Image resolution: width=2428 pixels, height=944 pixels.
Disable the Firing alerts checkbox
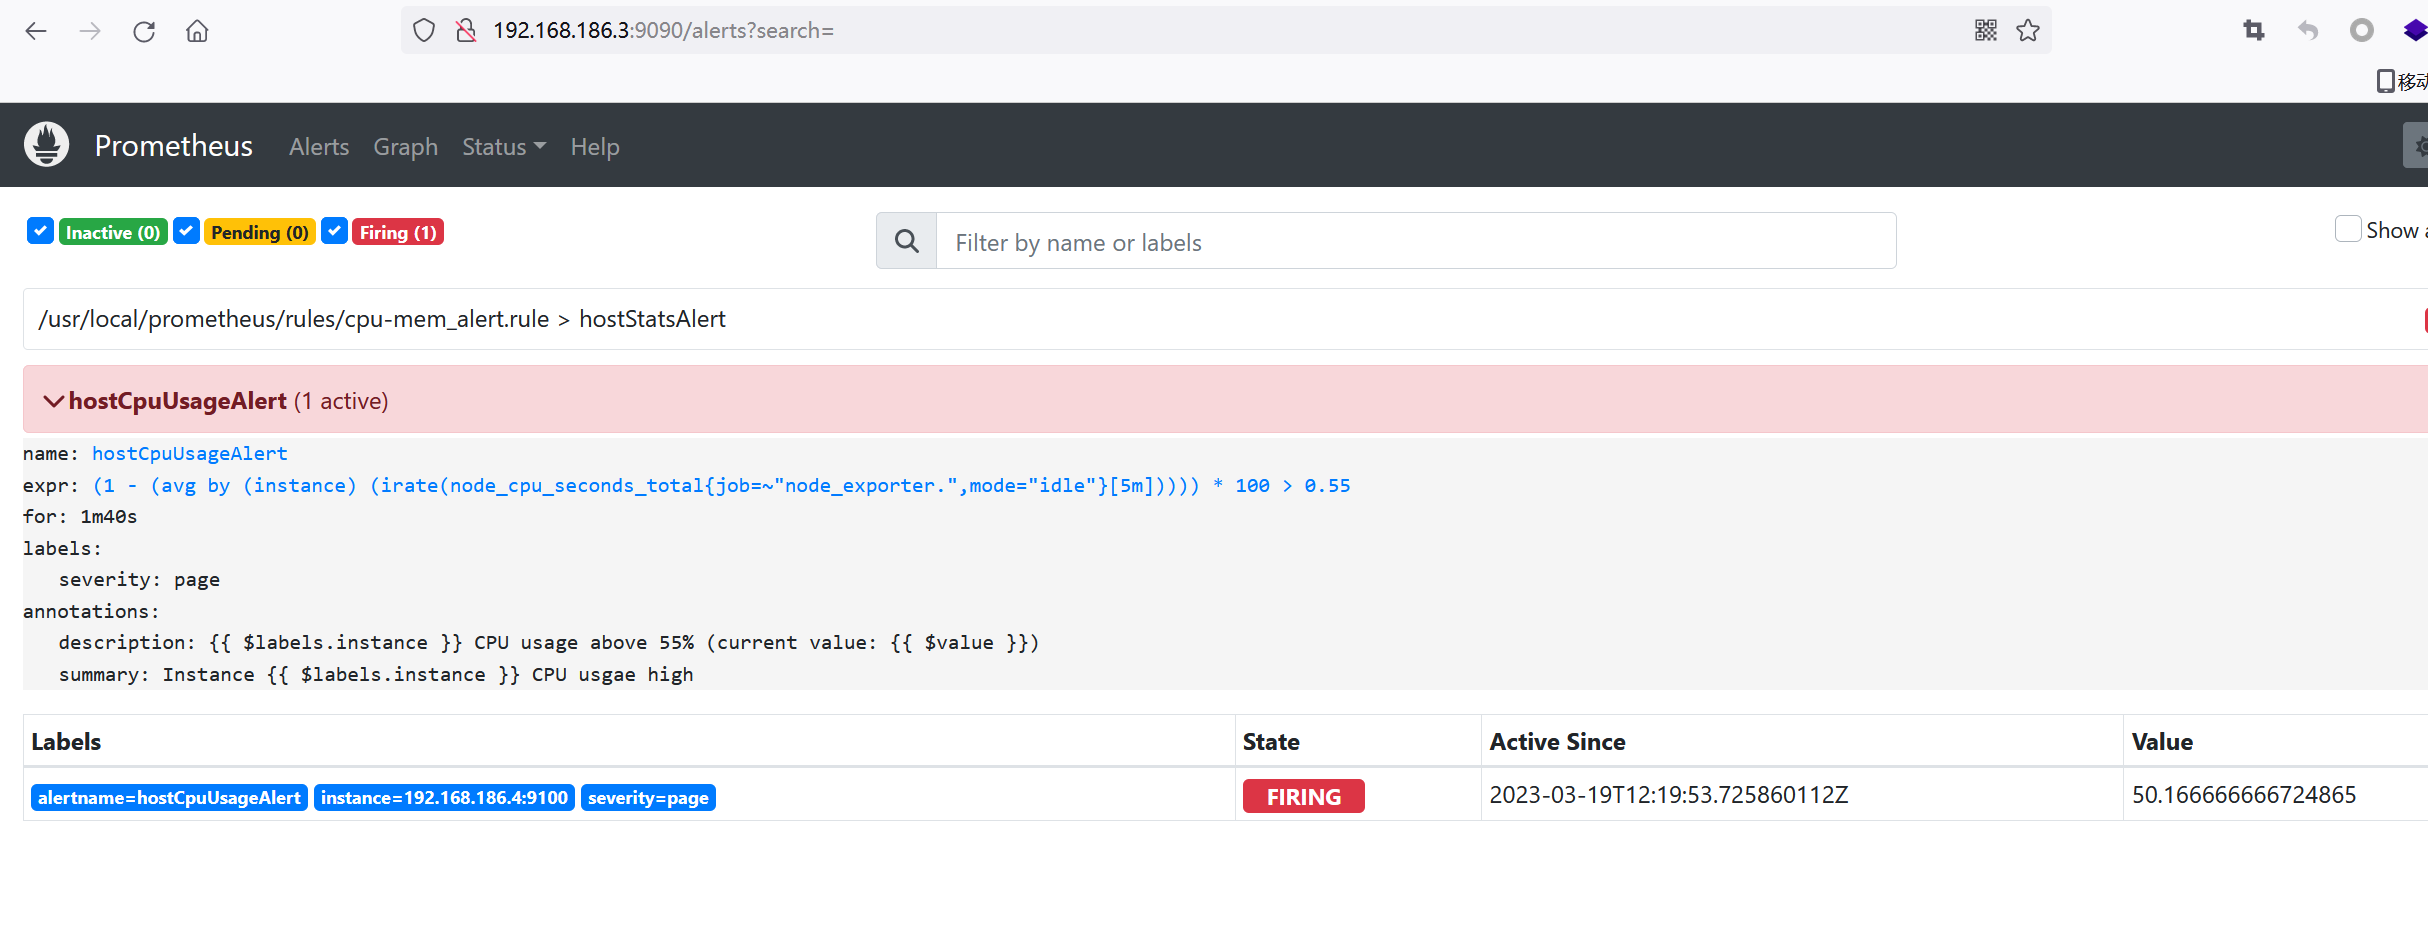pyautogui.click(x=335, y=232)
